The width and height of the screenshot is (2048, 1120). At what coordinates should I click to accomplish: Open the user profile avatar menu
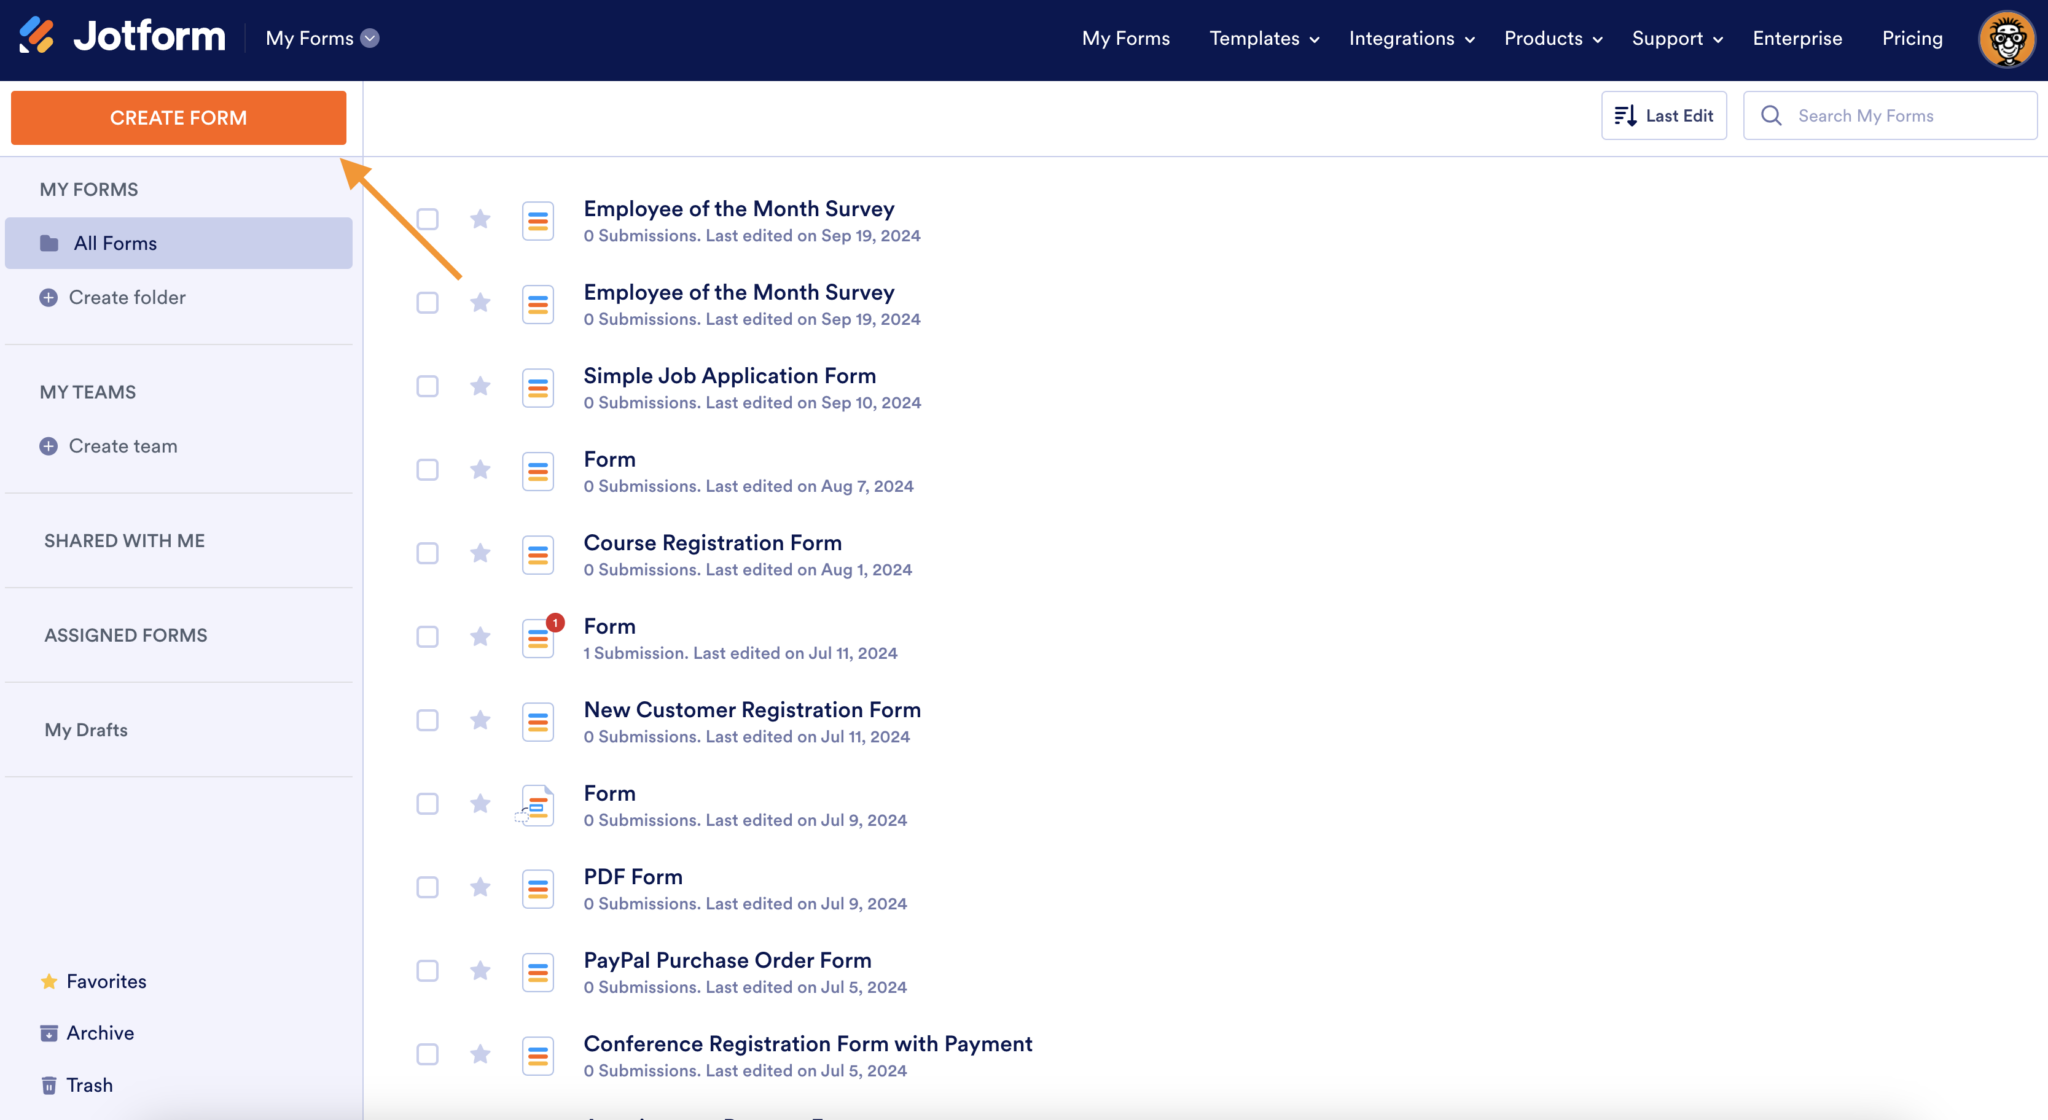[x=2007, y=39]
